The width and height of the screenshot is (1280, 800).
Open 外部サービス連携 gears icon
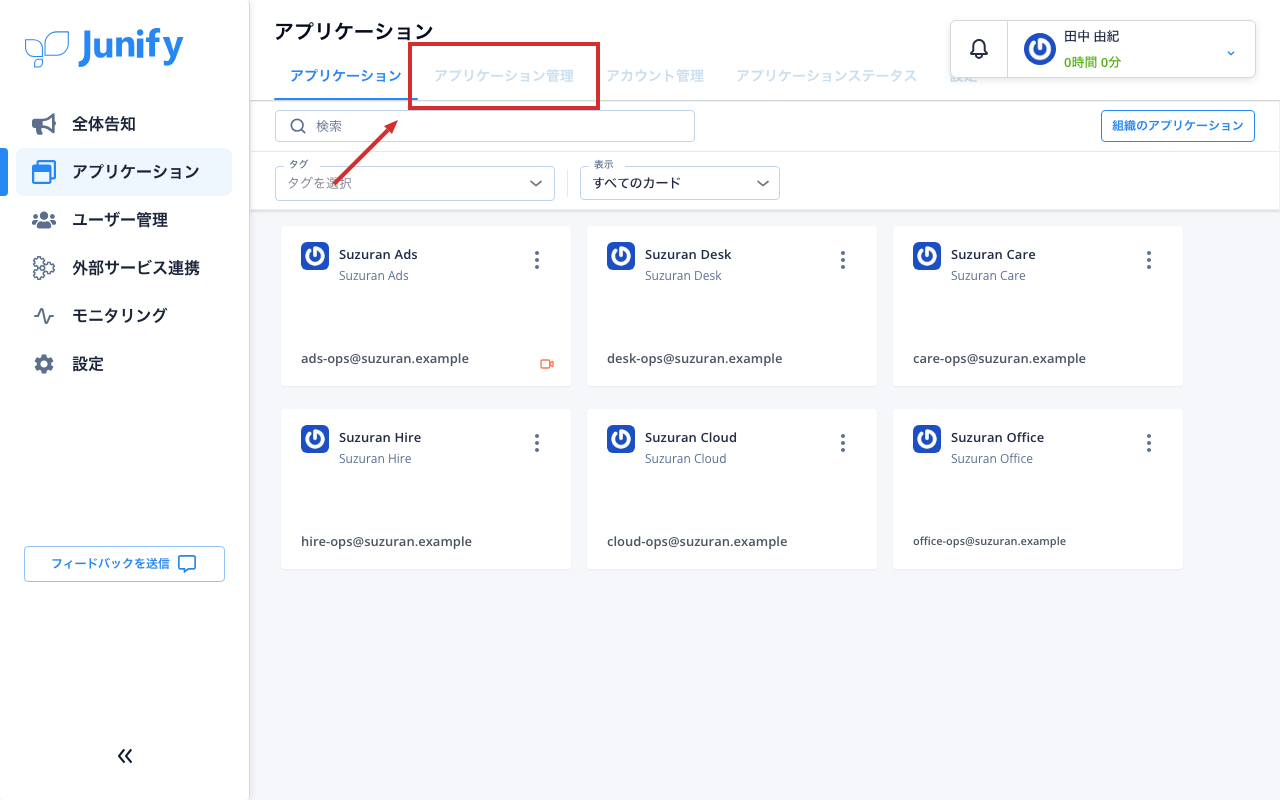coord(43,268)
